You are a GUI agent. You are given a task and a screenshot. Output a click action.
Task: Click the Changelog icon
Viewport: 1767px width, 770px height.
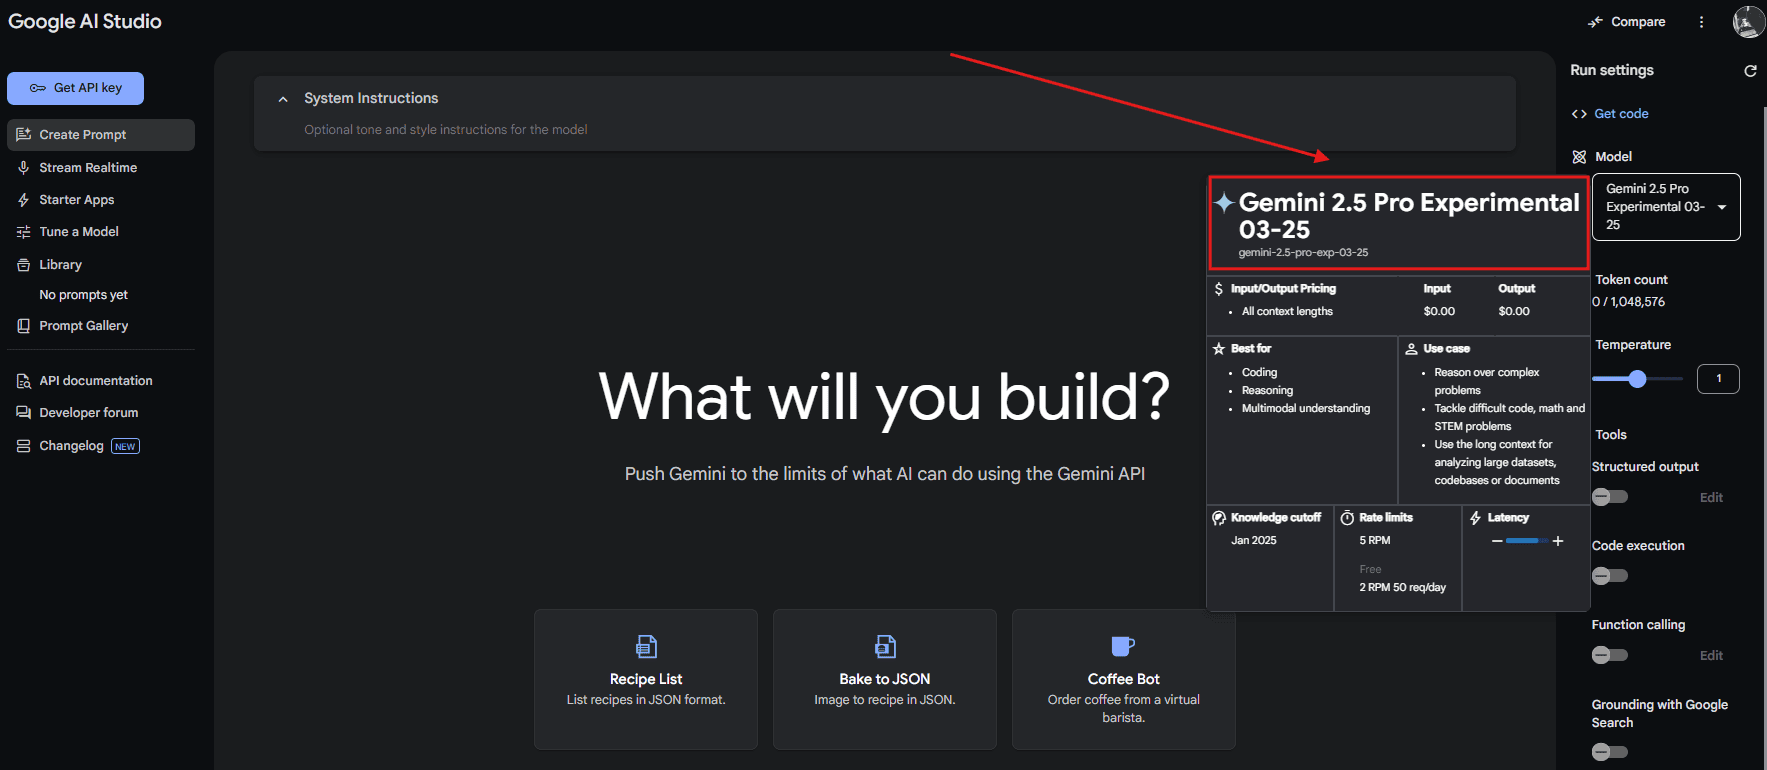coord(24,446)
